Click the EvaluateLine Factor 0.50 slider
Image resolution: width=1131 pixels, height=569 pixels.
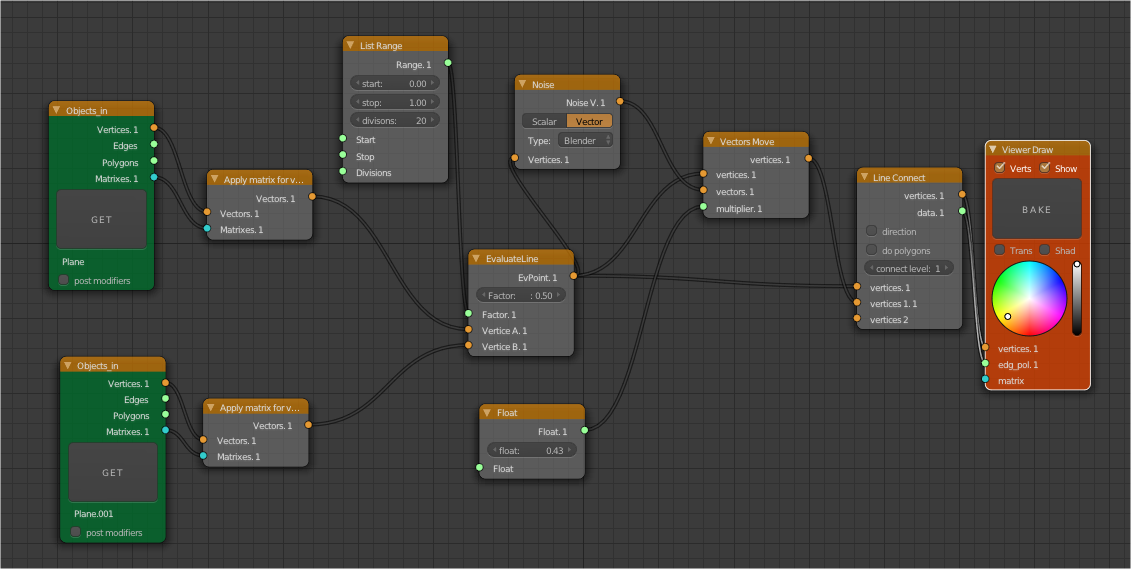pos(521,296)
